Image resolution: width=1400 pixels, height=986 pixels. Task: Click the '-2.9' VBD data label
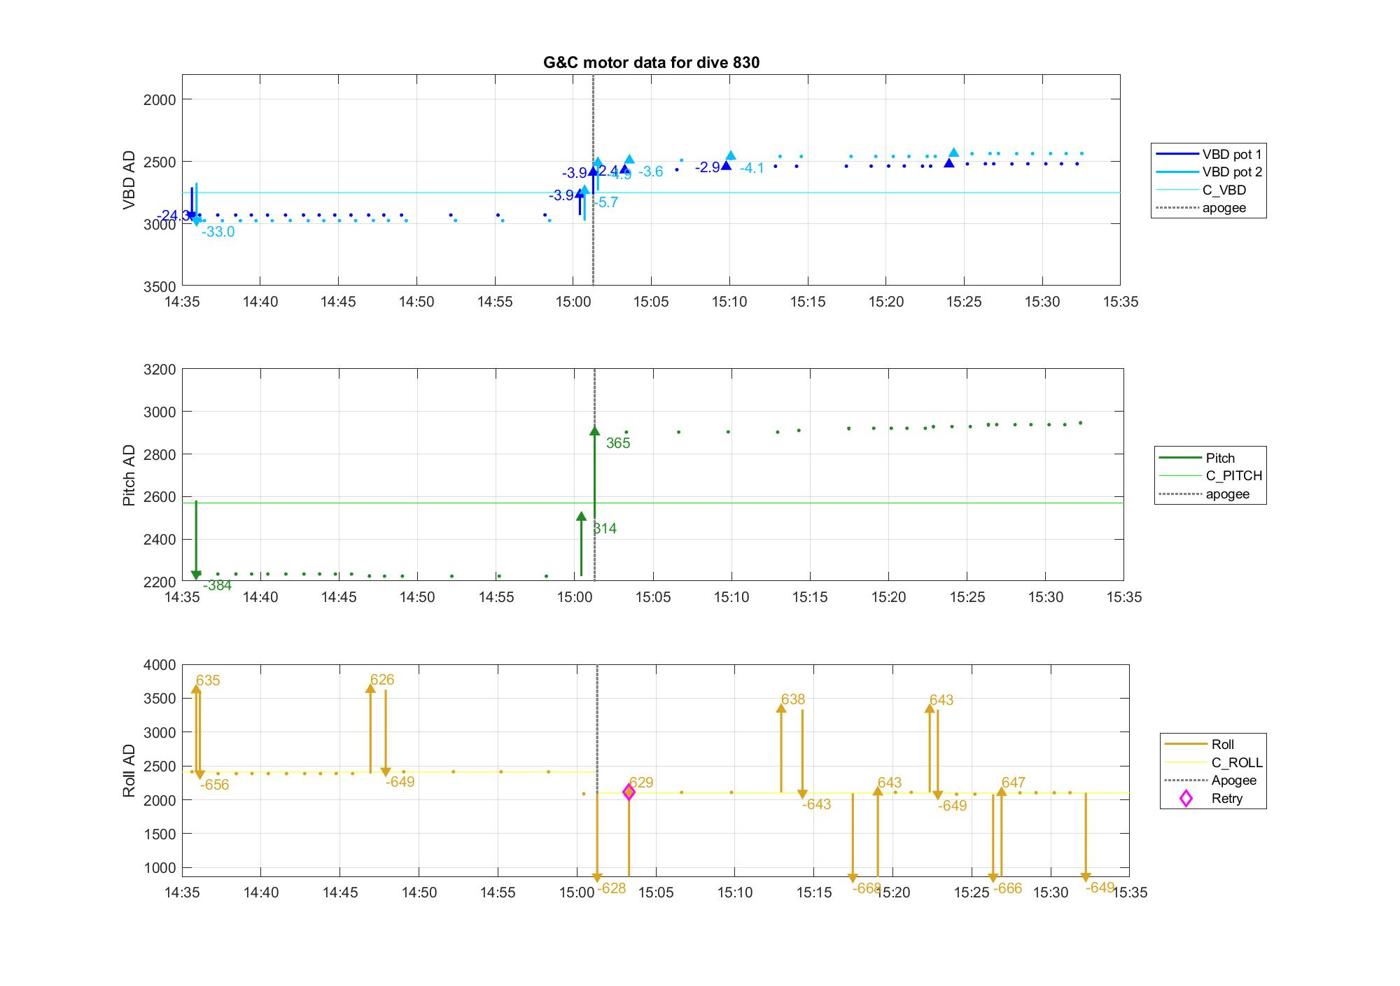(x=708, y=167)
